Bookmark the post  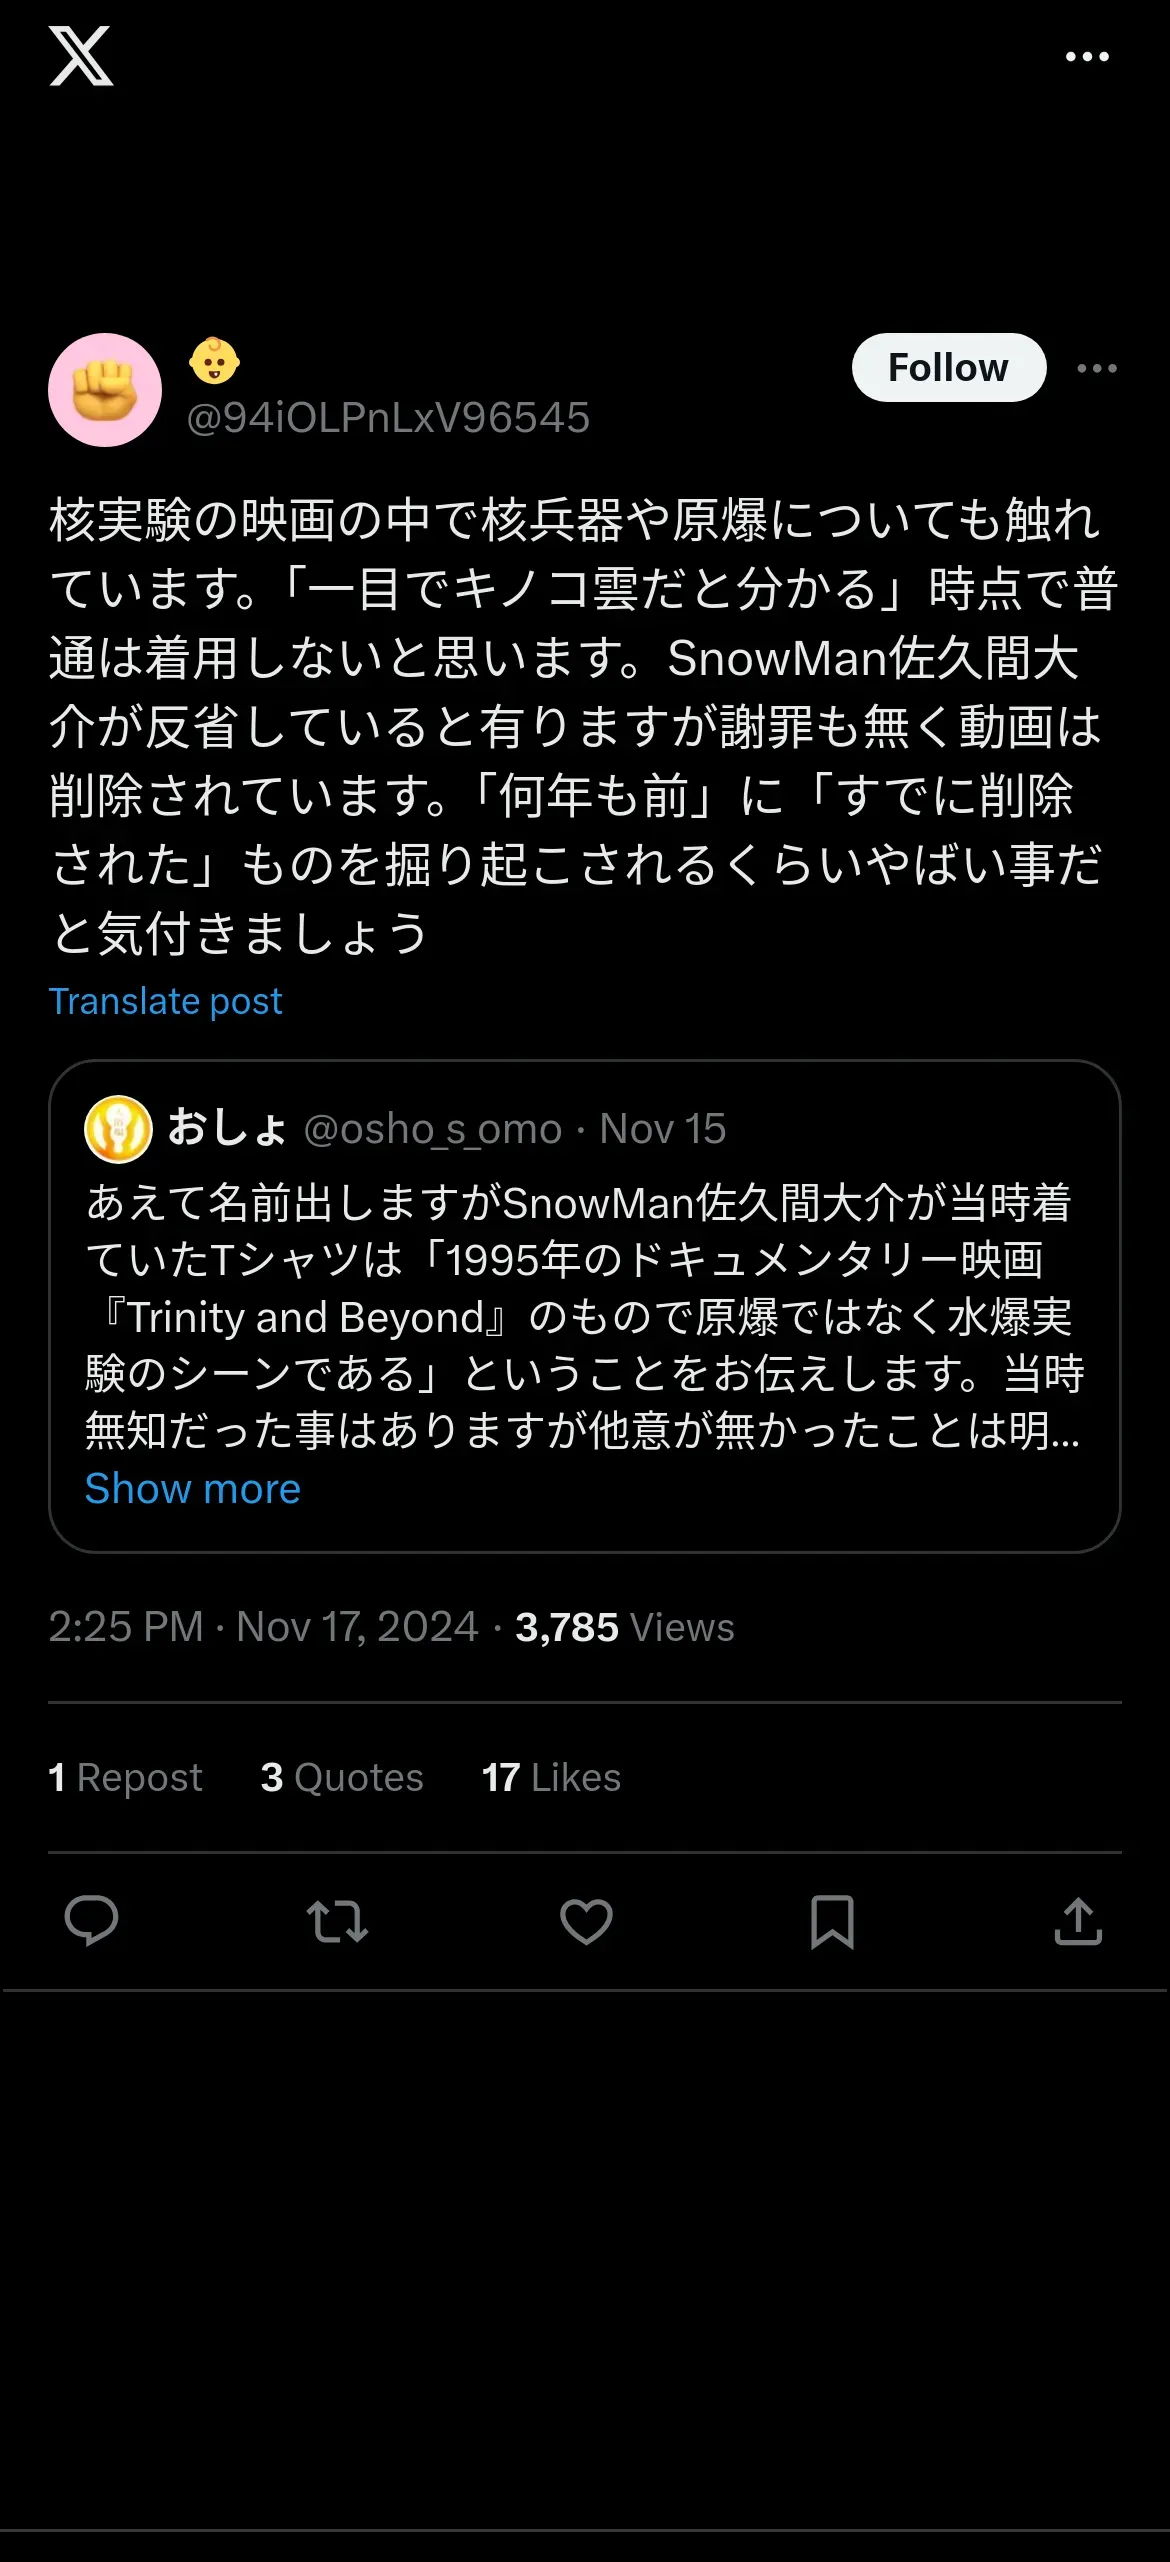tap(832, 1921)
